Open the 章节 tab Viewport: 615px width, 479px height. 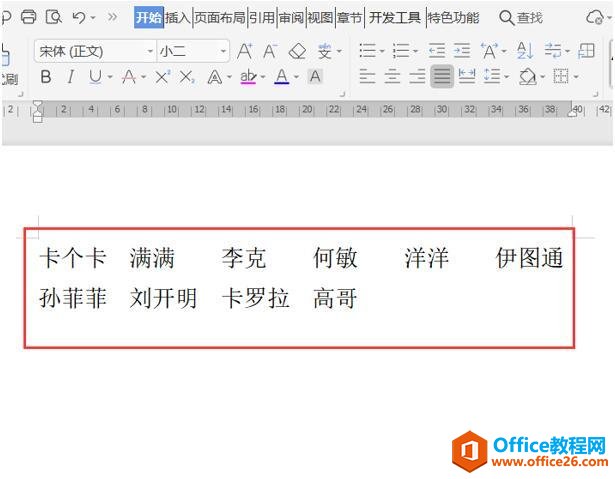coord(349,18)
